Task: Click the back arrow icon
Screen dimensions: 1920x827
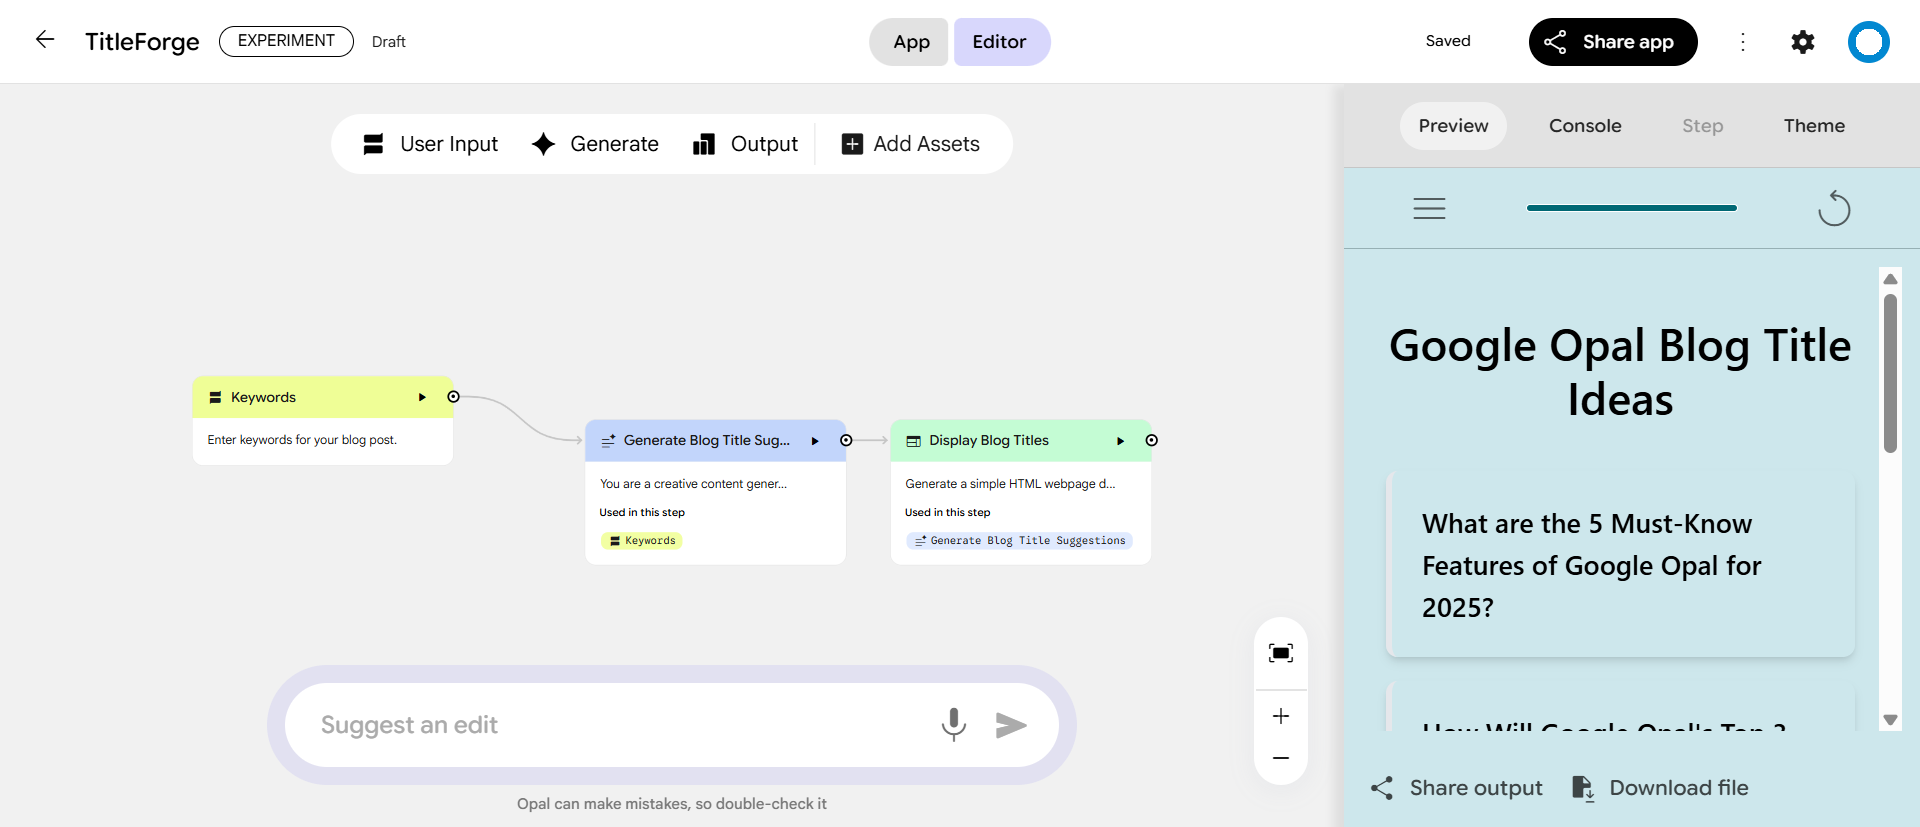Action: click(45, 40)
